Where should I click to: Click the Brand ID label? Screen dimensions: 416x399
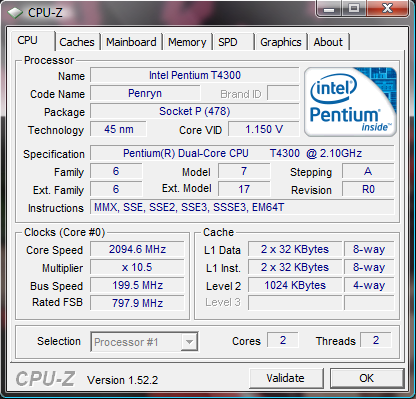click(241, 94)
